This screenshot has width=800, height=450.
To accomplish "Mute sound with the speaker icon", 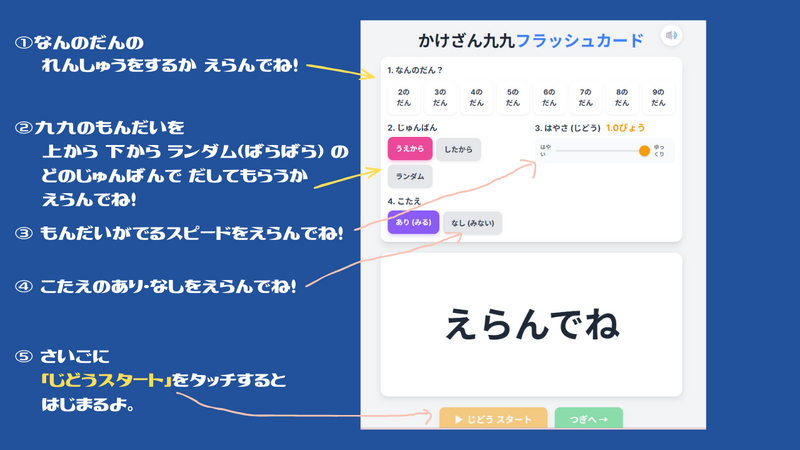I will point(671,36).
